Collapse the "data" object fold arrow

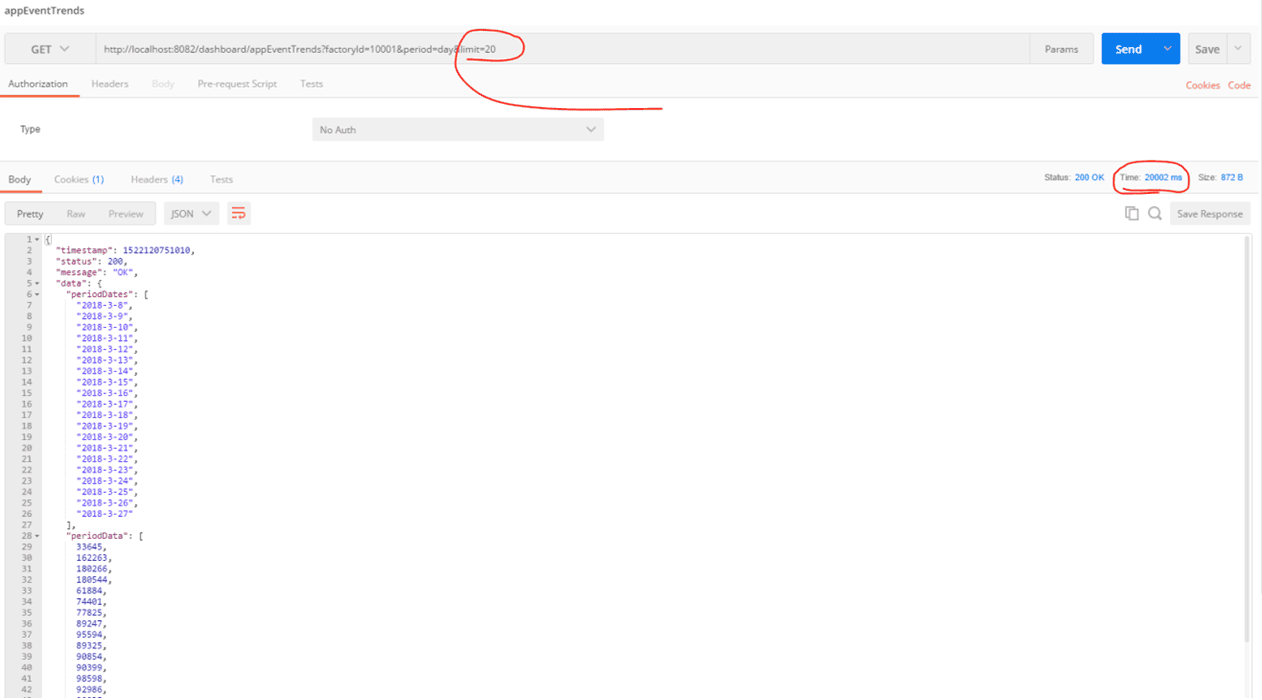click(x=38, y=284)
